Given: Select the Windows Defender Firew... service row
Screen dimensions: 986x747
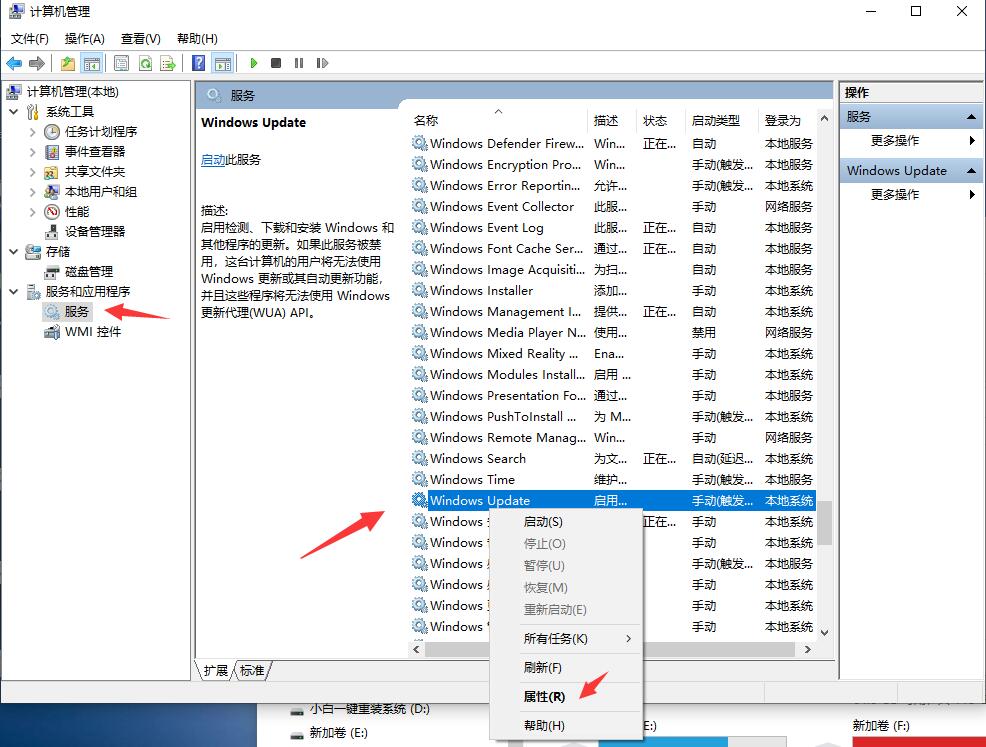Looking at the screenshot, I should [x=613, y=144].
